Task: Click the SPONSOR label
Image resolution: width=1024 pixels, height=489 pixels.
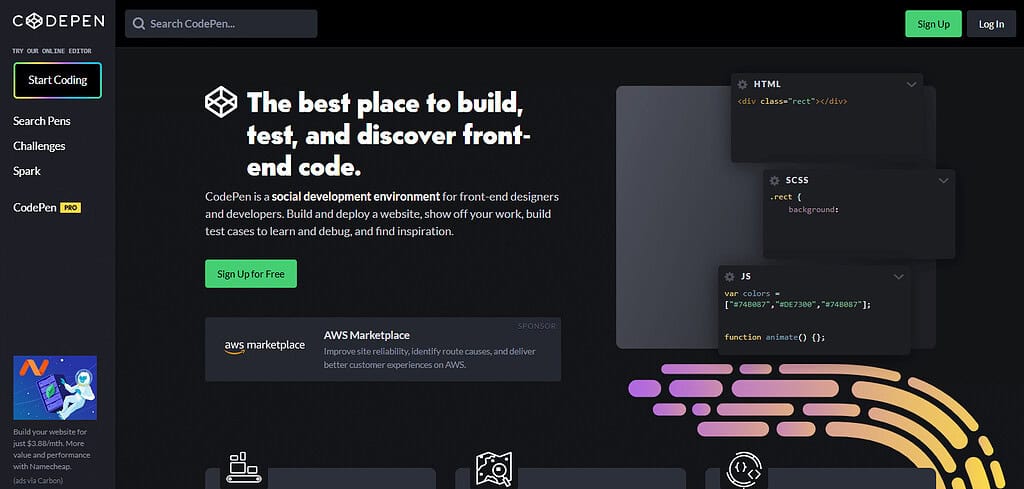Action: pyautogui.click(x=537, y=325)
